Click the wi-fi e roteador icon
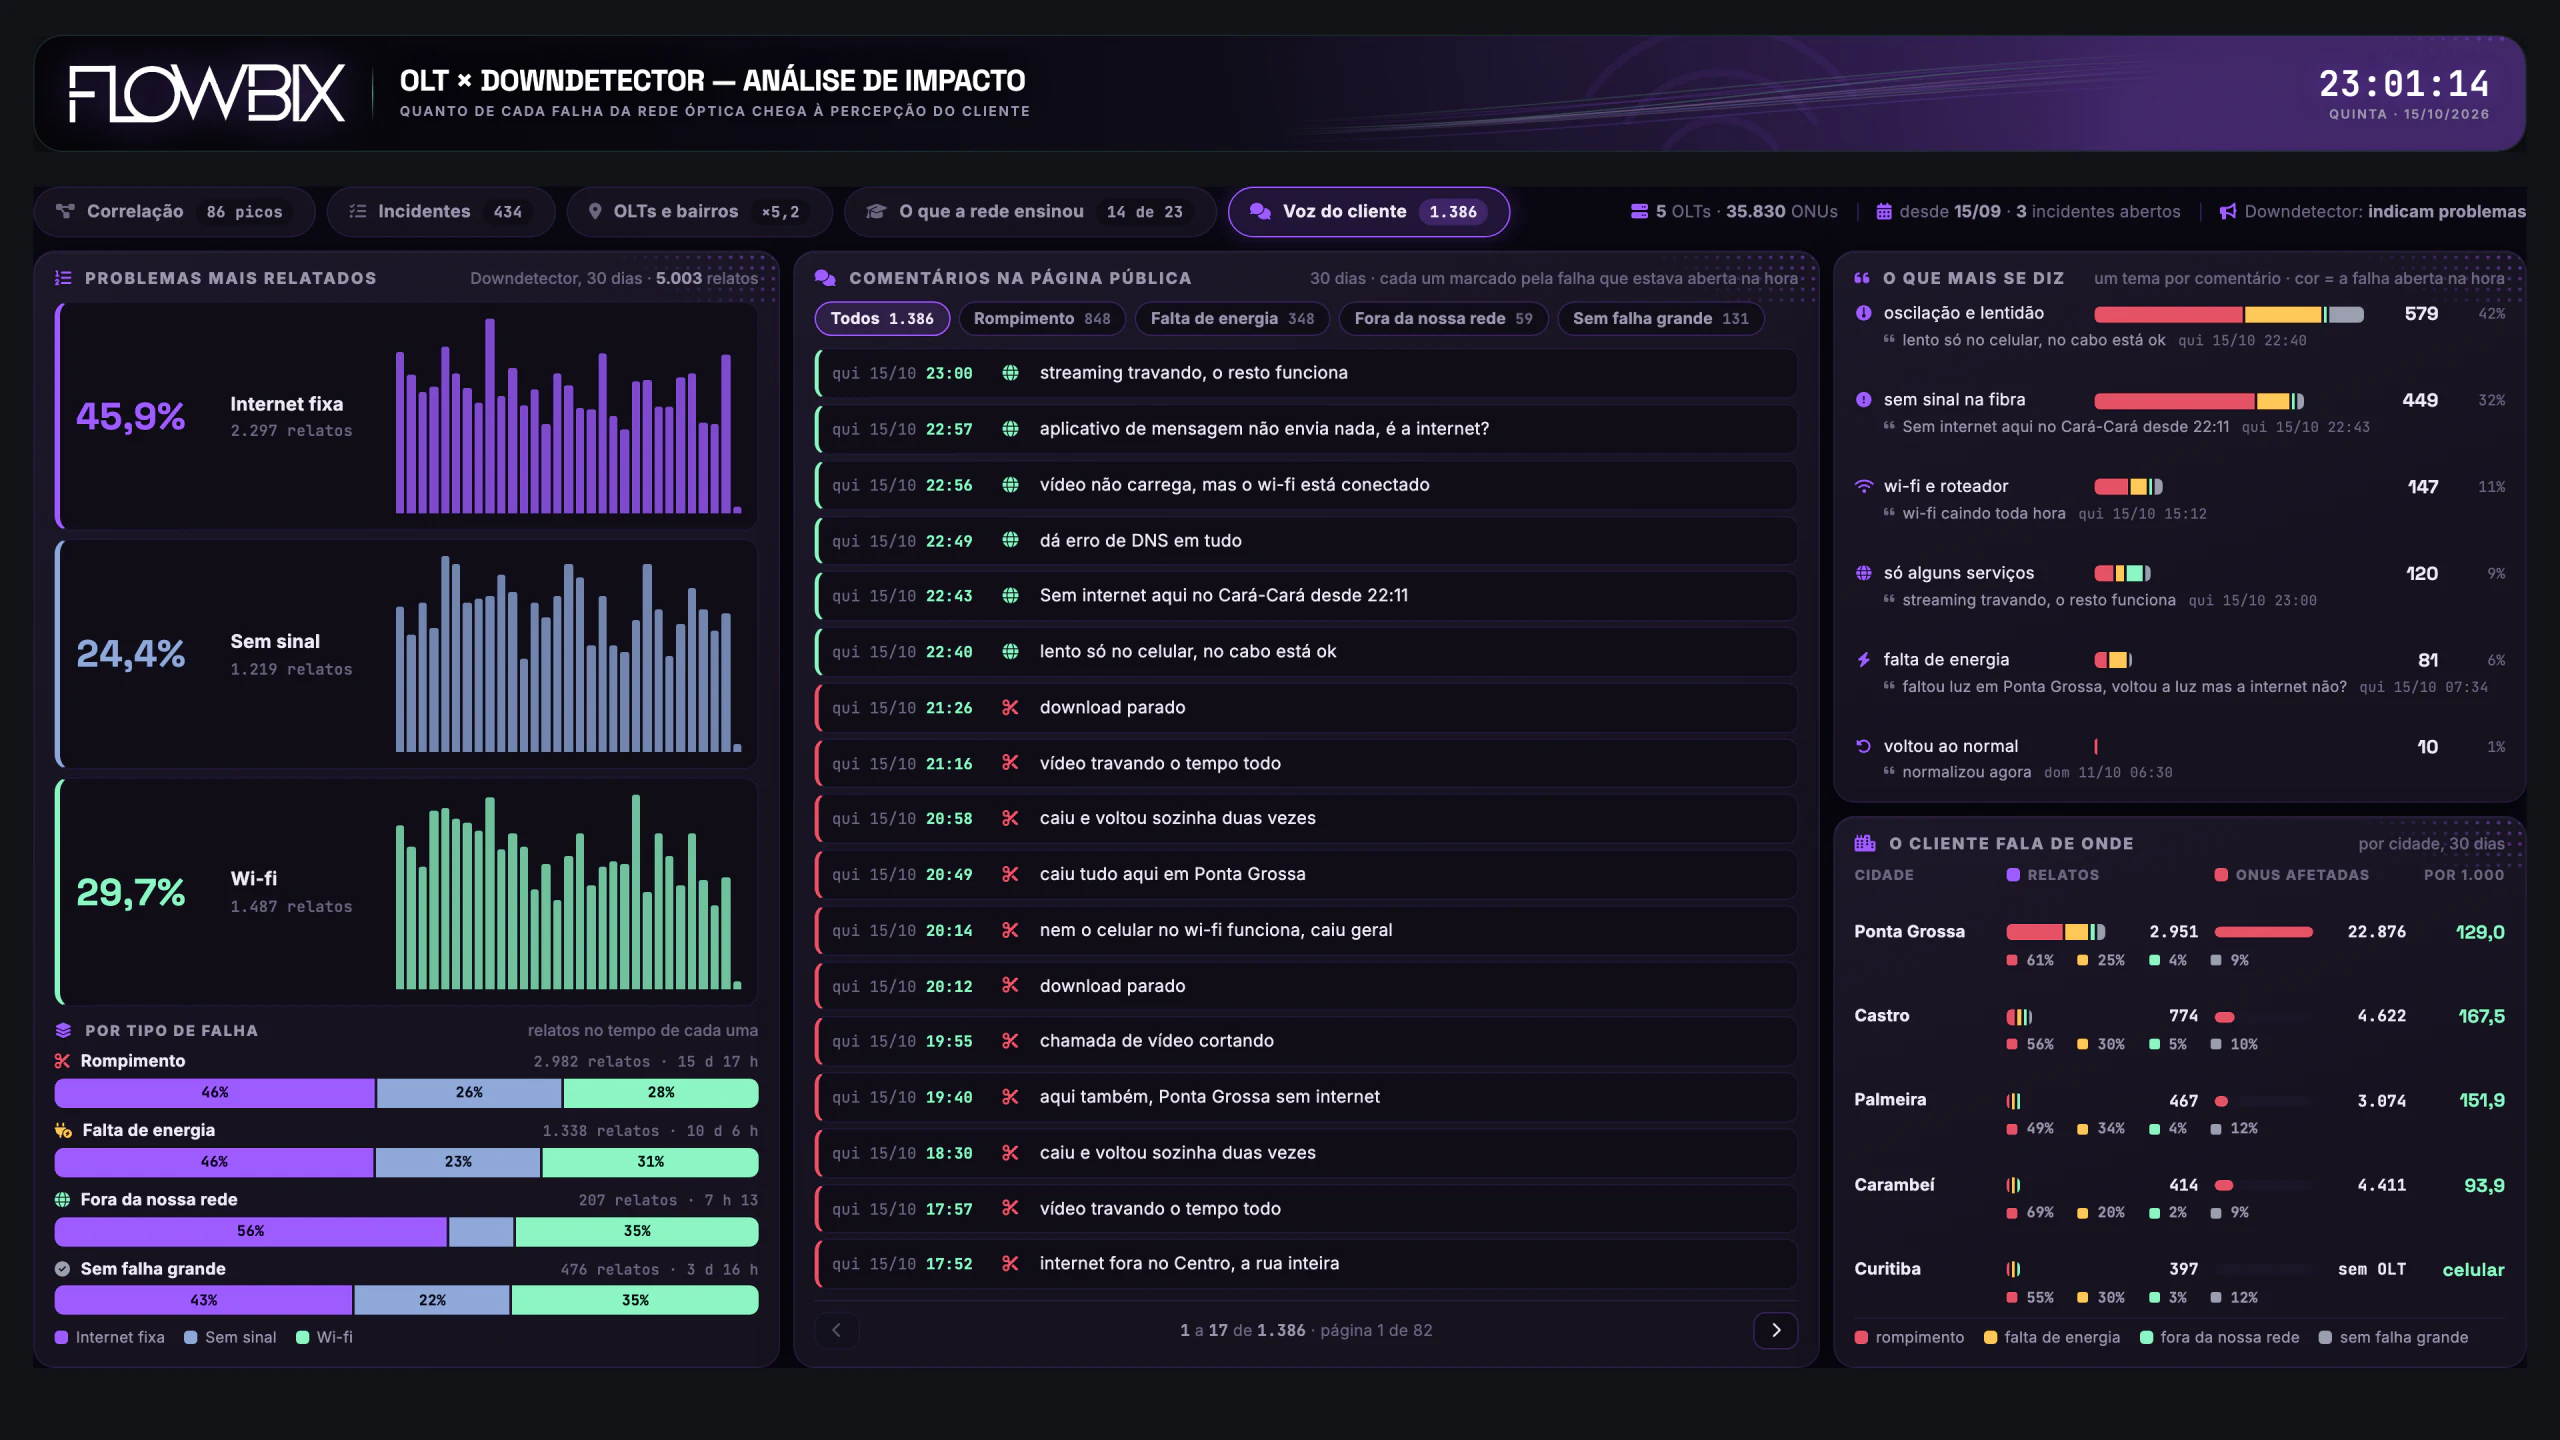Image resolution: width=2560 pixels, height=1440 pixels. coord(1864,487)
